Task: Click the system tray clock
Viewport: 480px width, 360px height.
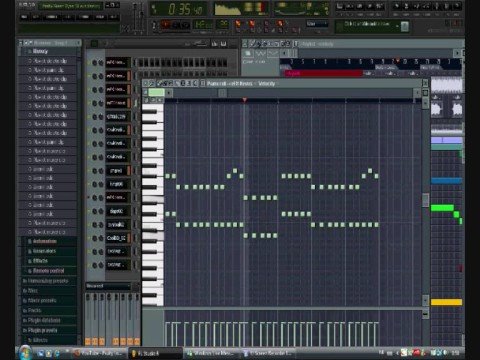Action: [456, 353]
